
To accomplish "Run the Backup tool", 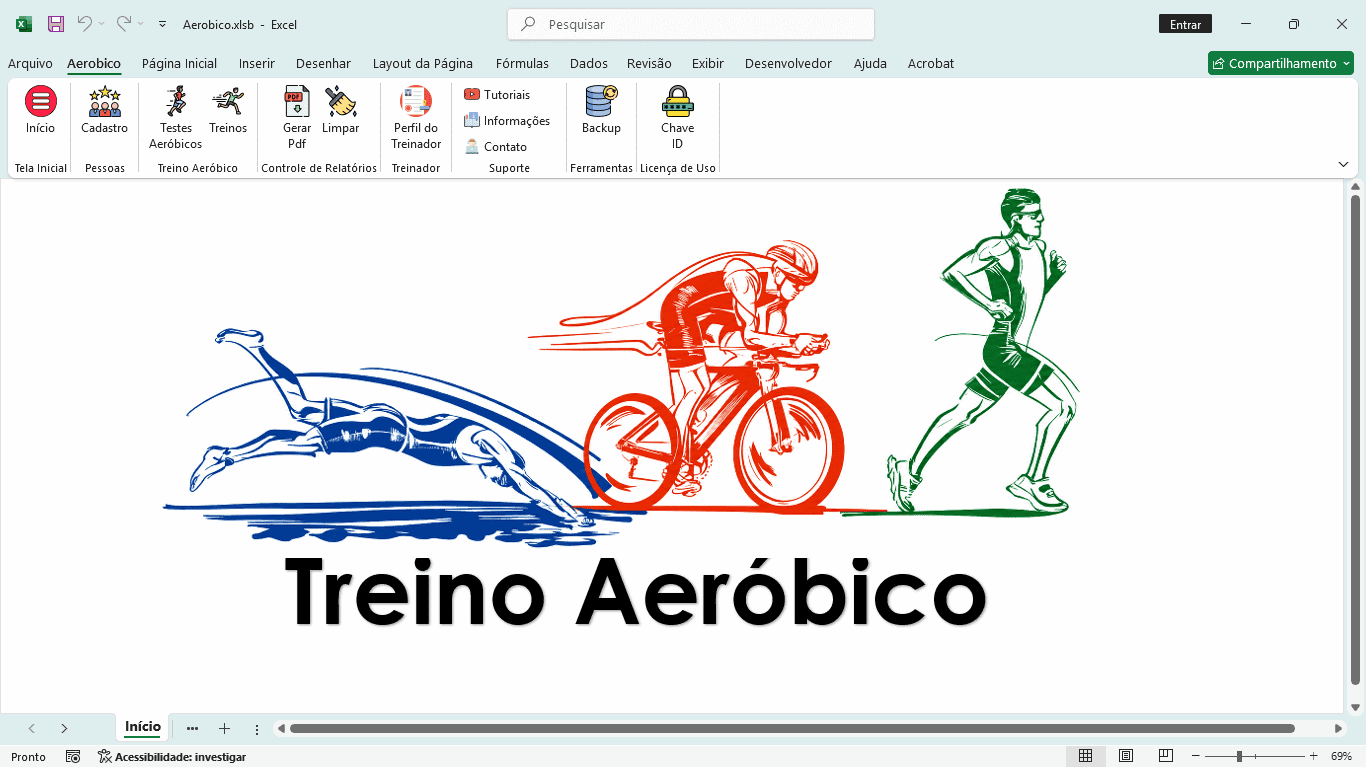I will click(x=601, y=111).
